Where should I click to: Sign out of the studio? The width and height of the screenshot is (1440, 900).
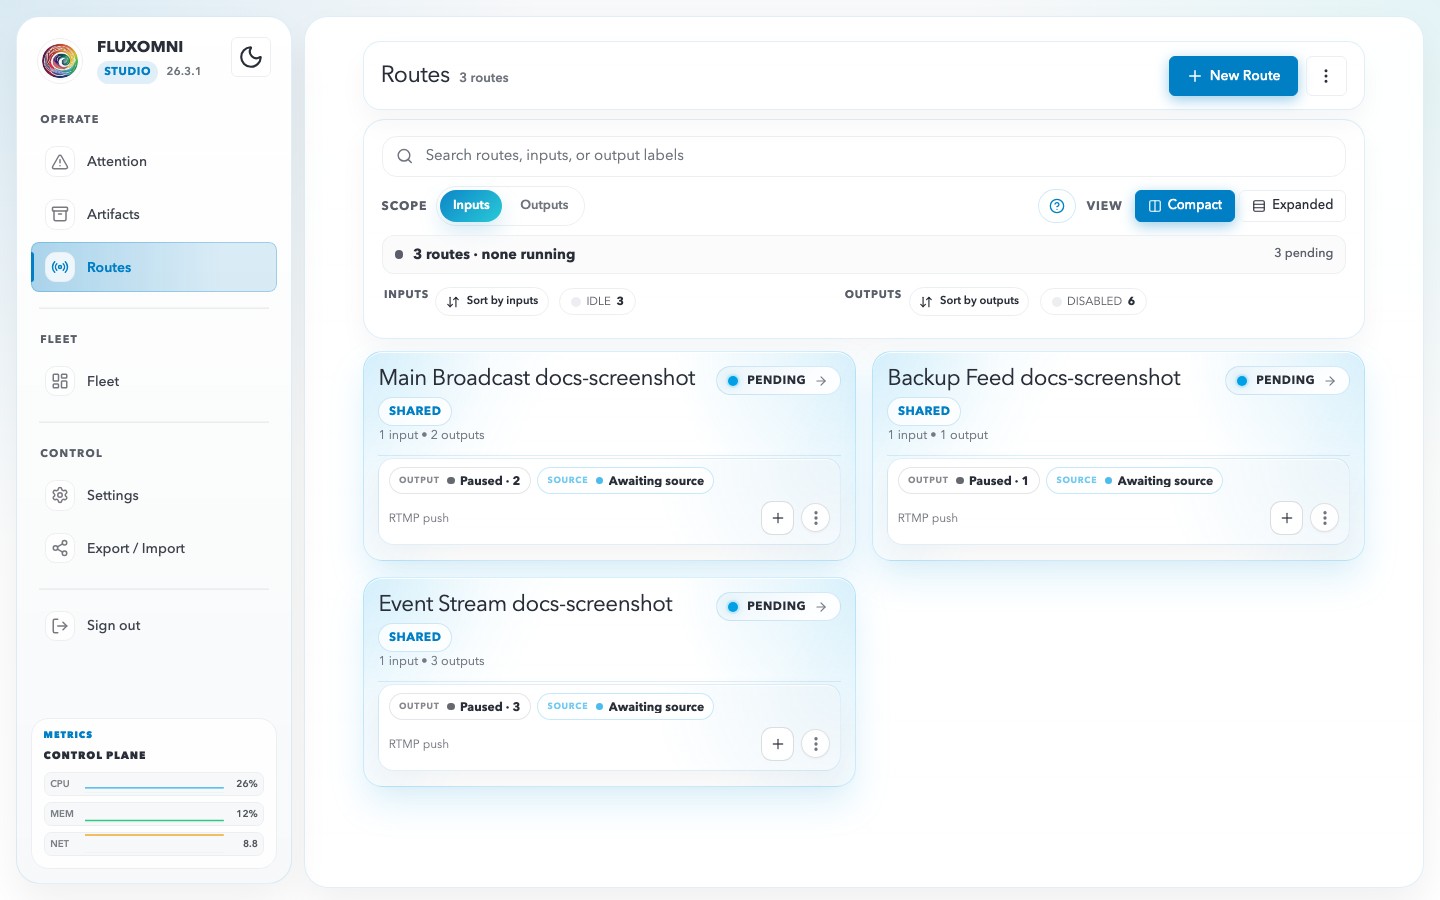coord(154,625)
